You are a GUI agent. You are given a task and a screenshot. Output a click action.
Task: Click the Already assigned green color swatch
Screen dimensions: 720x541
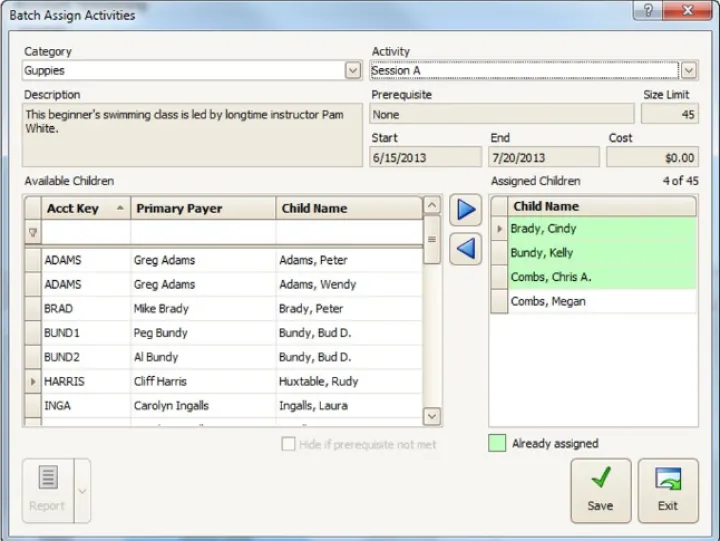(x=497, y=443)
